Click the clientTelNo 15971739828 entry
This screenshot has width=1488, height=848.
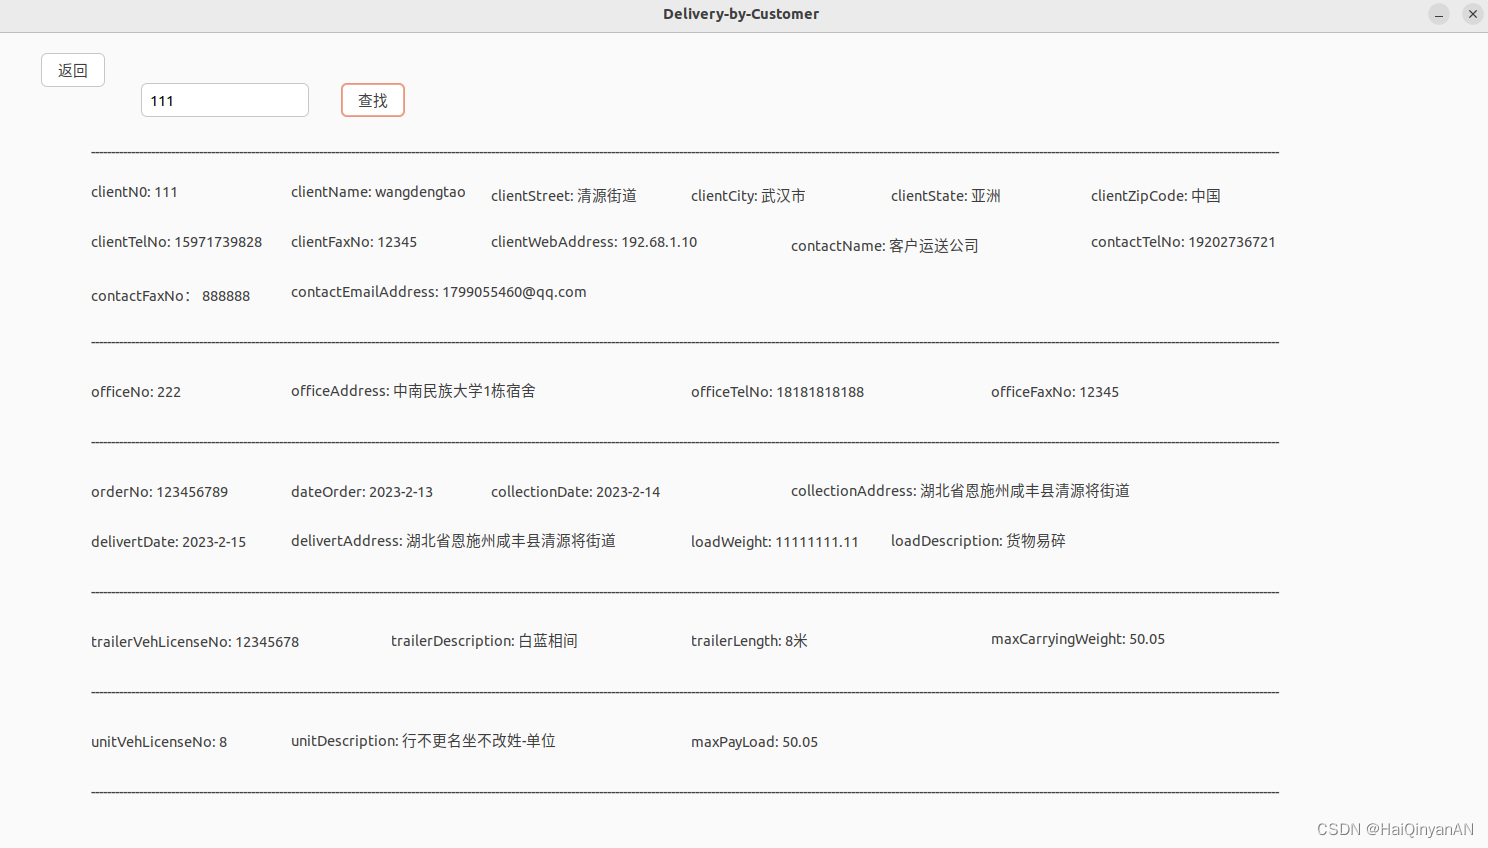point(176,242)
